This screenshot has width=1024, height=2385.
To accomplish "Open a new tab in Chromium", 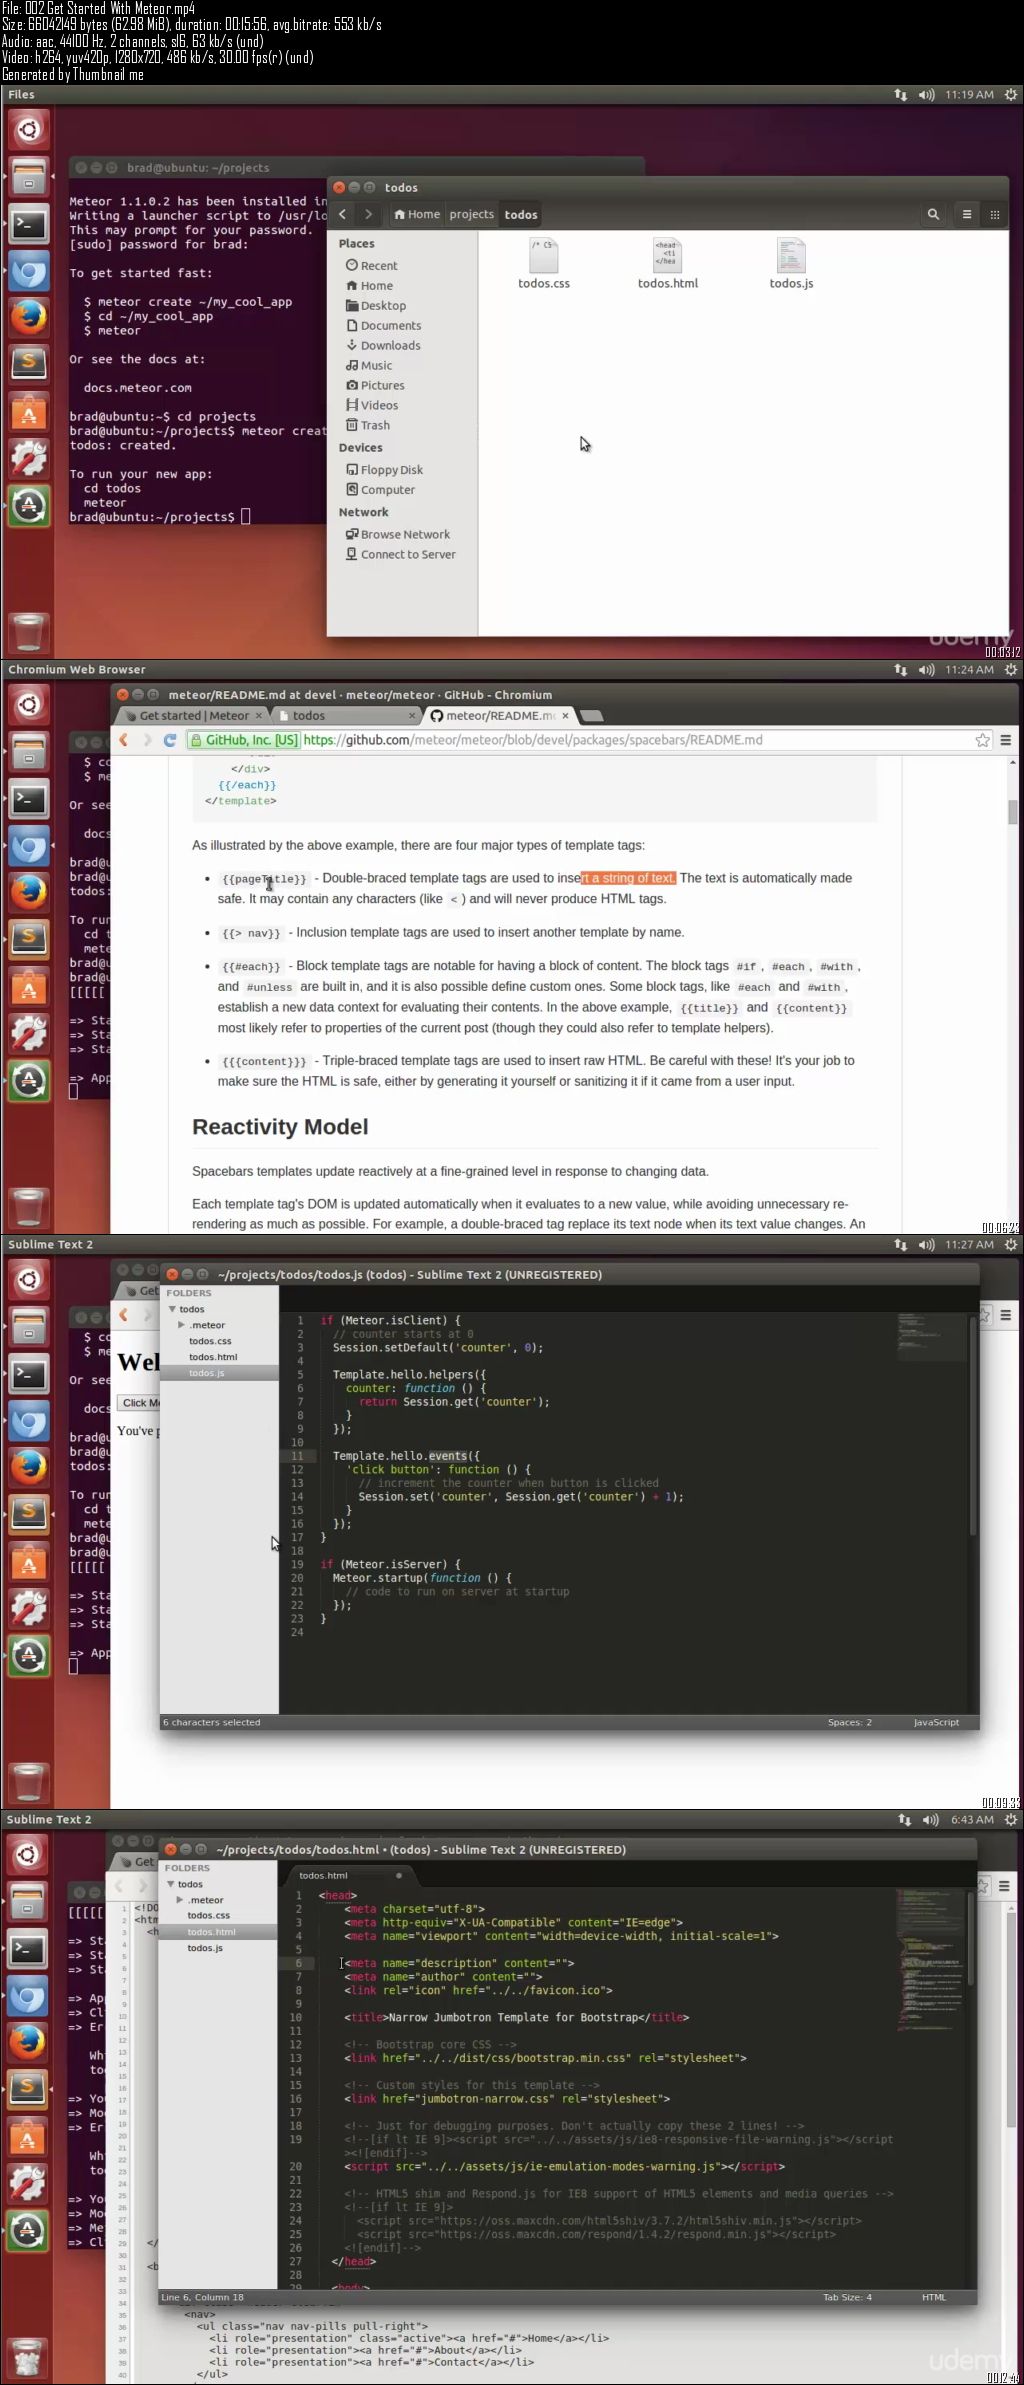I will tap(592, 716).
